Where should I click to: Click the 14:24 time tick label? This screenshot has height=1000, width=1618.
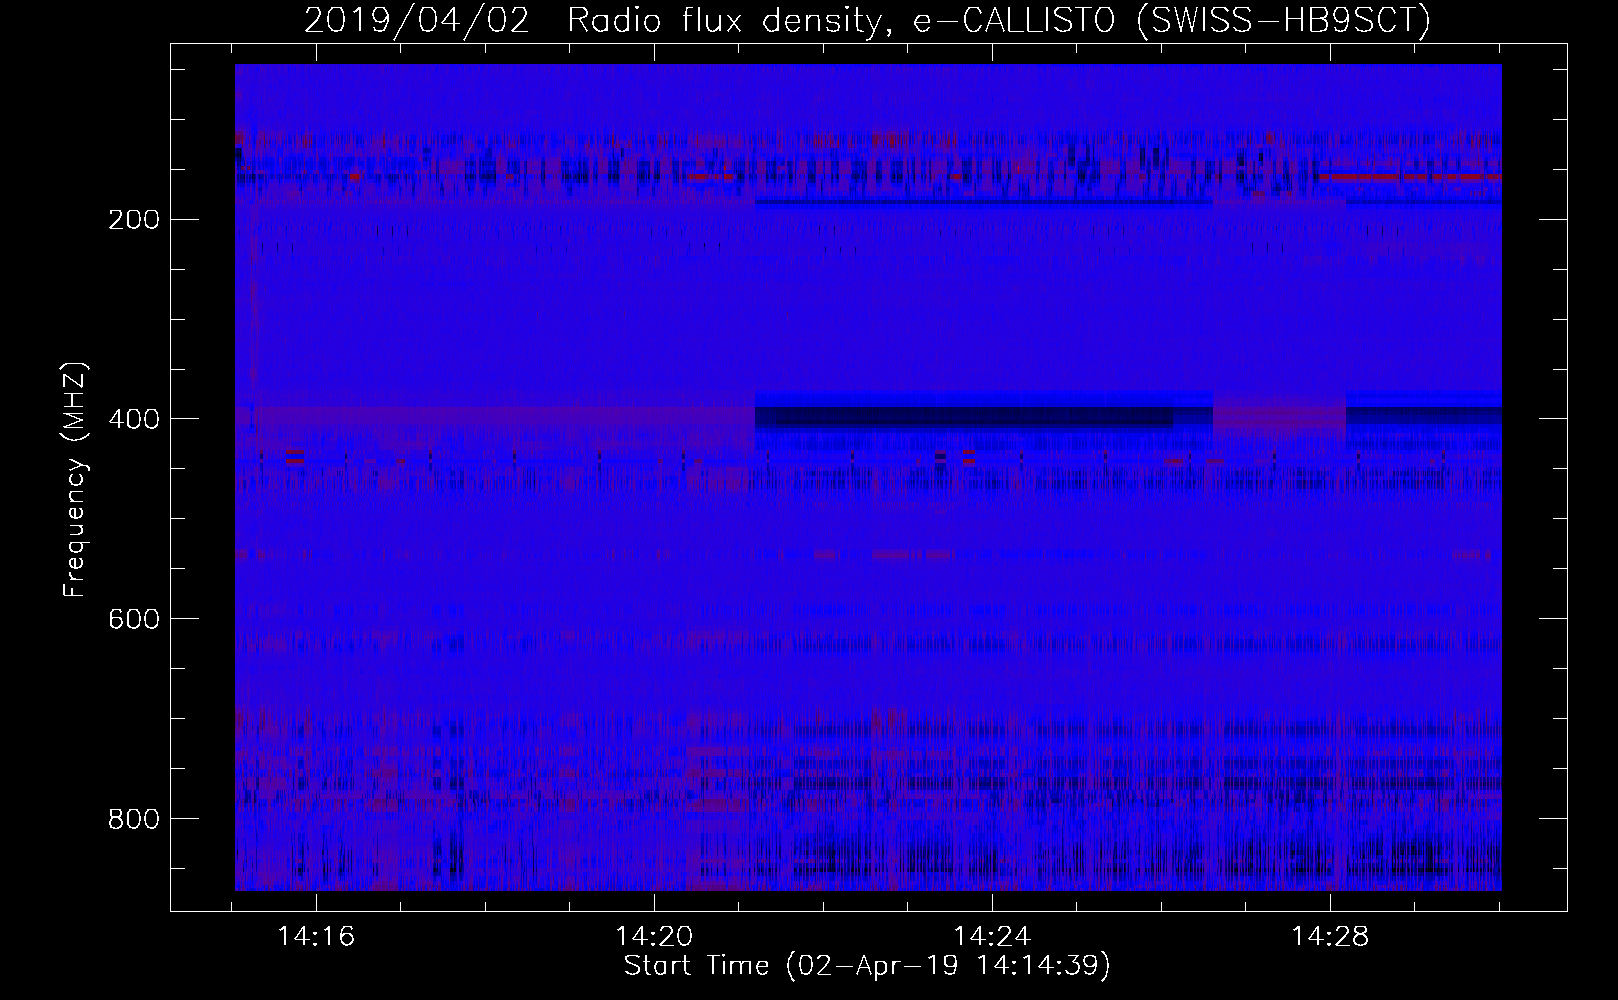[992, 937]
